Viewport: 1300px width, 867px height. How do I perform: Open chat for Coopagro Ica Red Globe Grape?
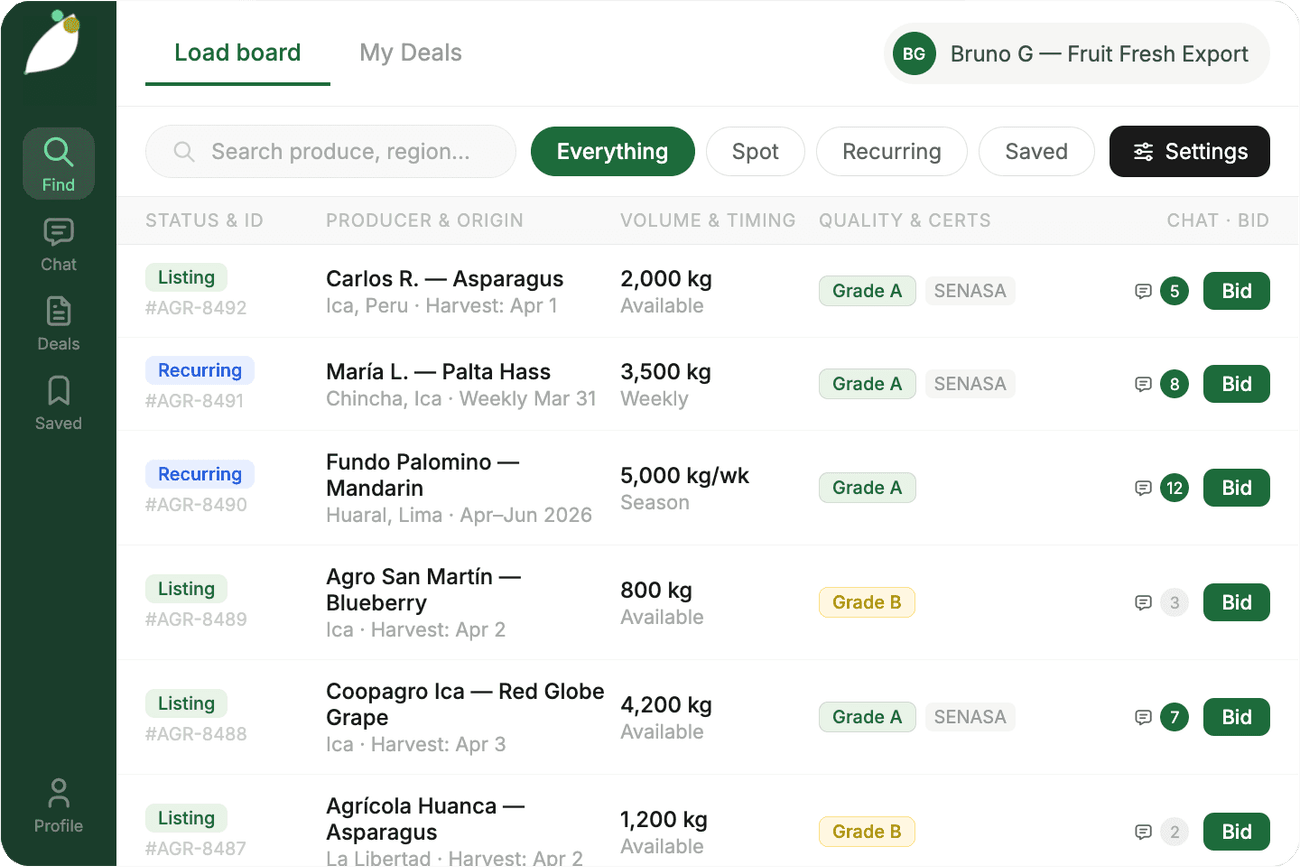click(x=1143, y=718)
